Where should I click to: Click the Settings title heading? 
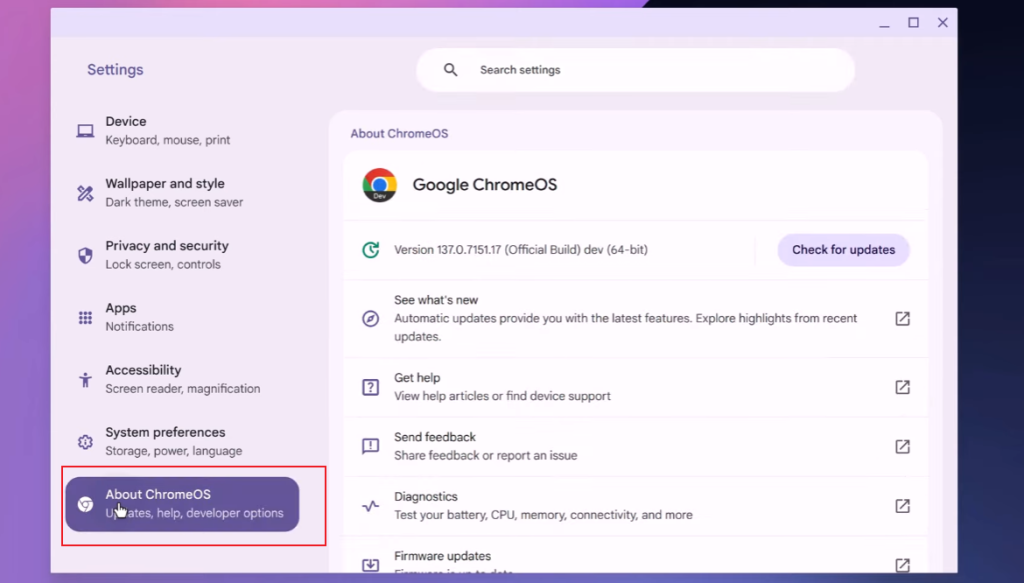coord(115,69)
